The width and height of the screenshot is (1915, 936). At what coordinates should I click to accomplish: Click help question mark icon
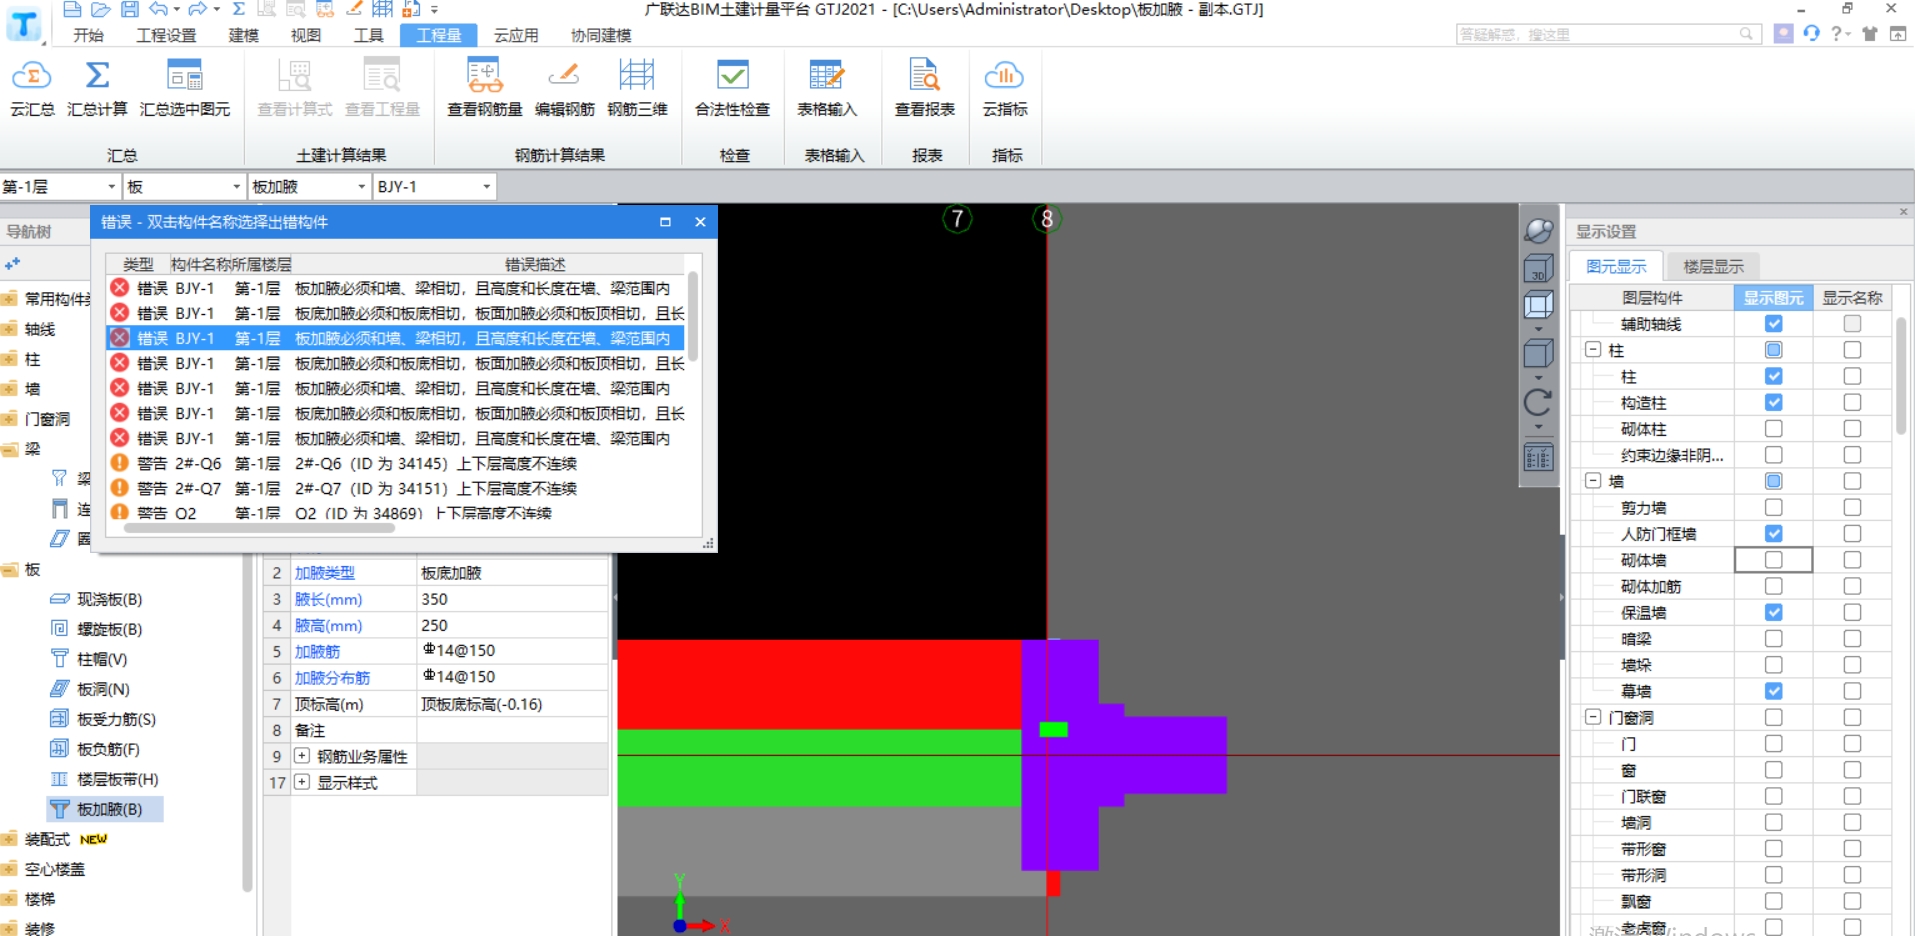pyautogui.click(x=1836, y=33)
